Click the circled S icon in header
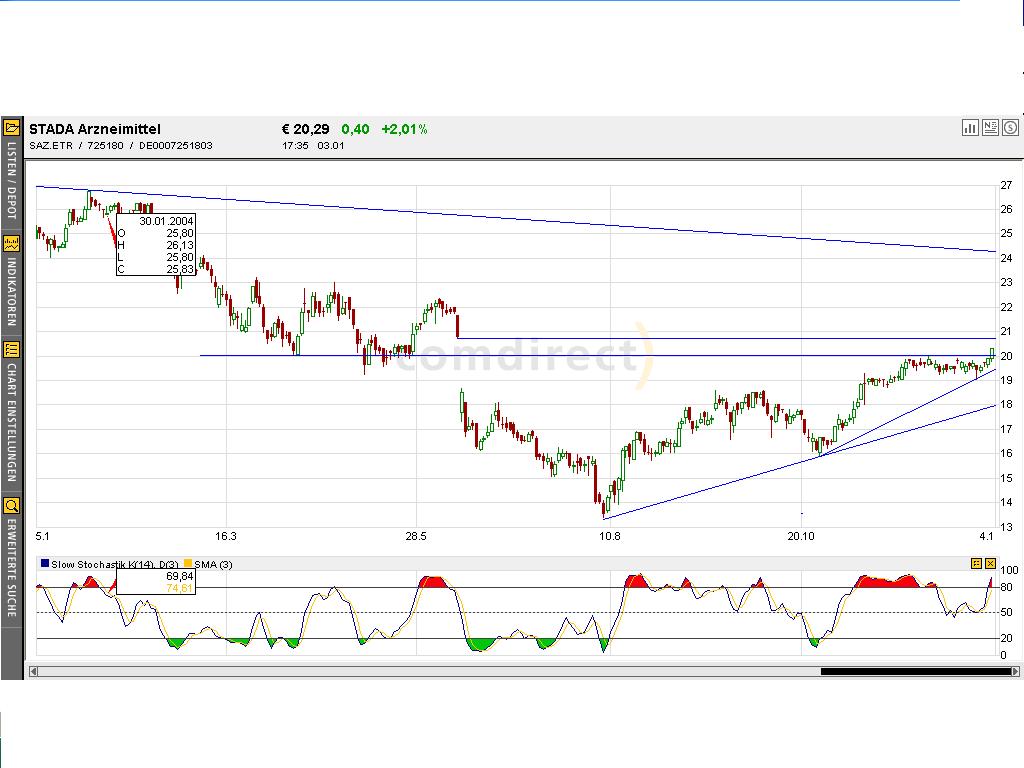This screenshot has height=768, width=1024. (x=1010, y=128)
